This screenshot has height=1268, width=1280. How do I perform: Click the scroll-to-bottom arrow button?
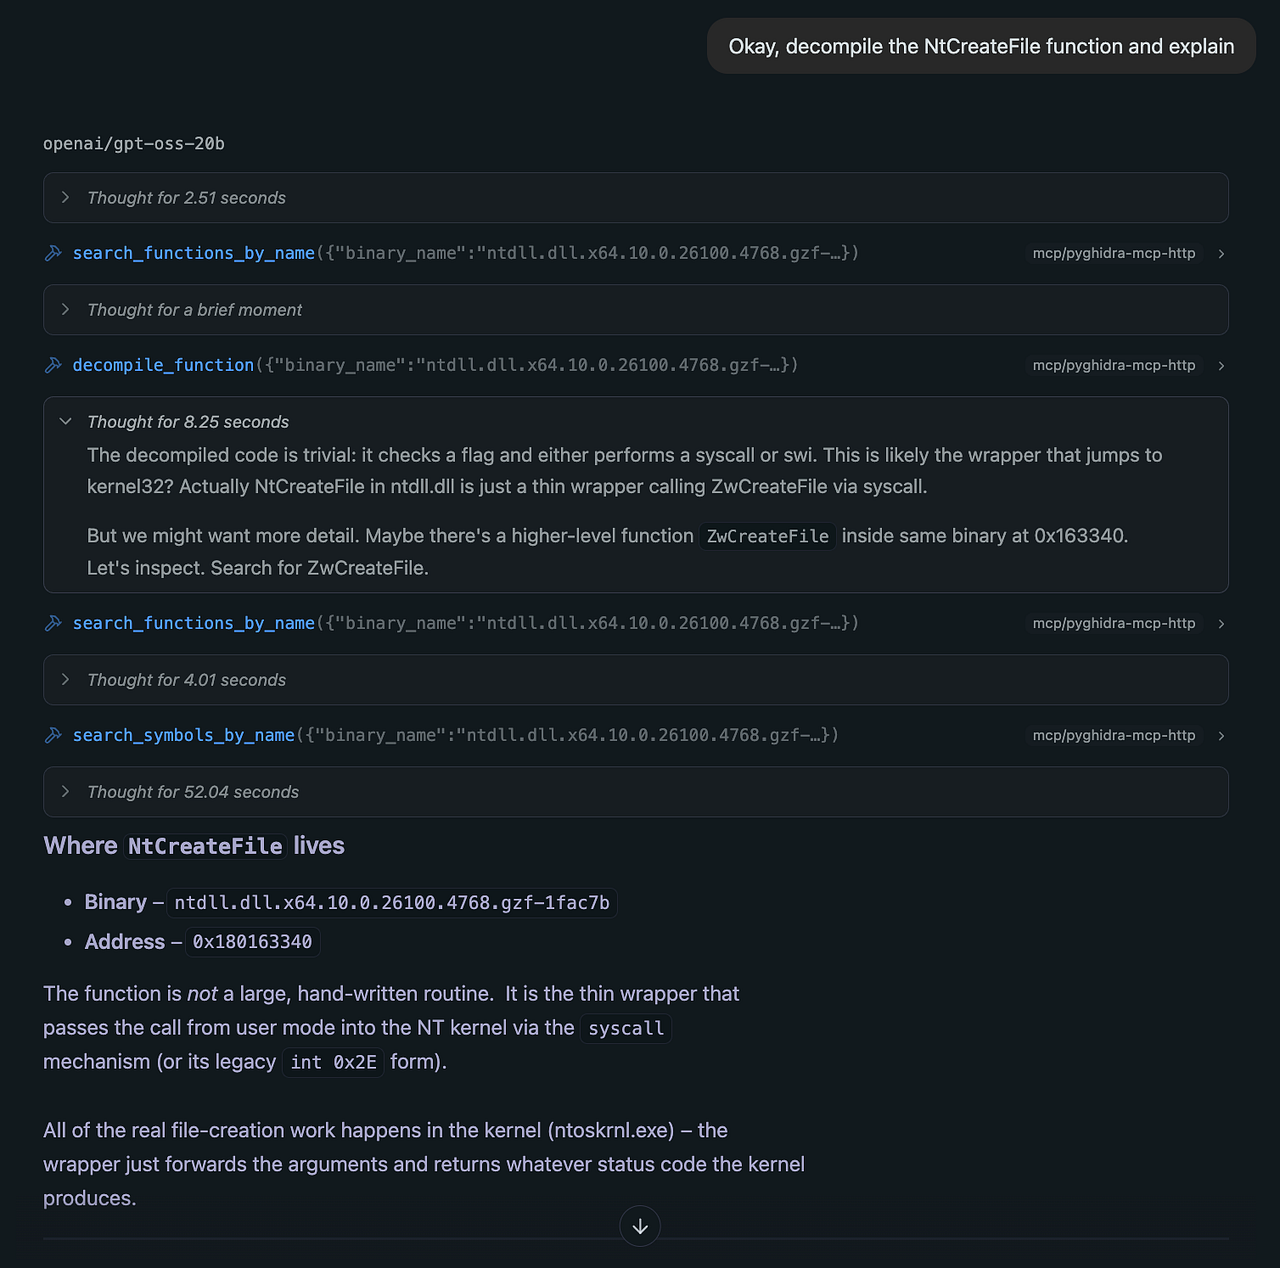pyautogui.click(x=640, y=1226)
